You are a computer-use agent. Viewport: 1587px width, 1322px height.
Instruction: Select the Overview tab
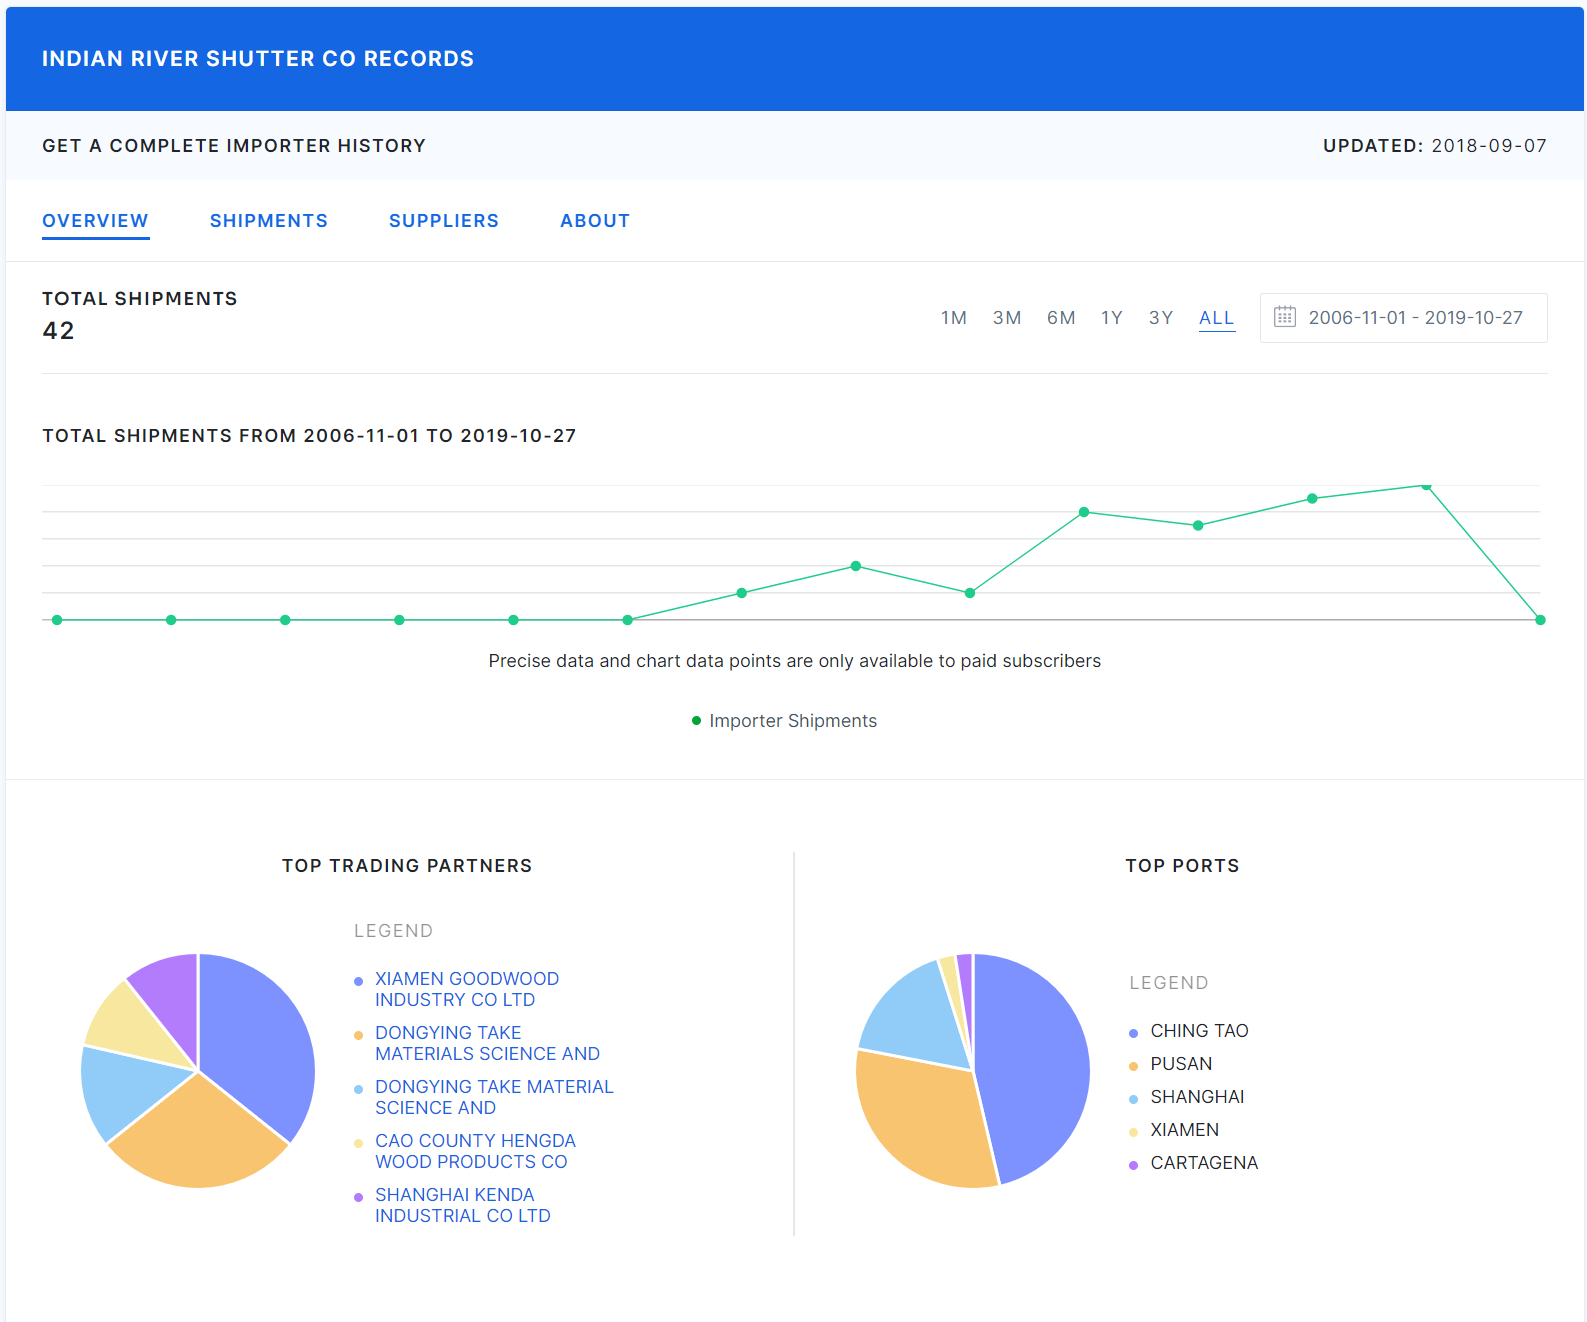(95, 221)
